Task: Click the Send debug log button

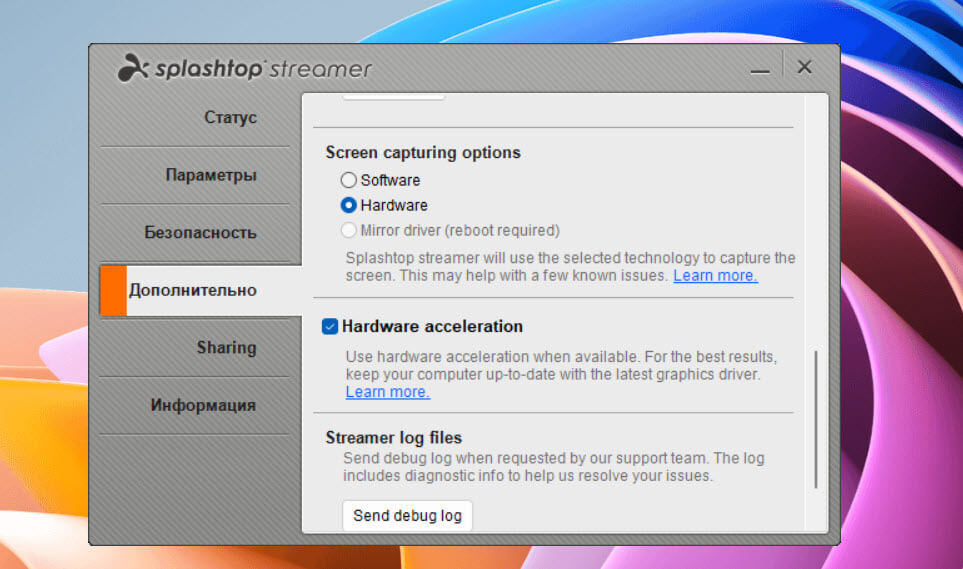Action: pos(407,516)
